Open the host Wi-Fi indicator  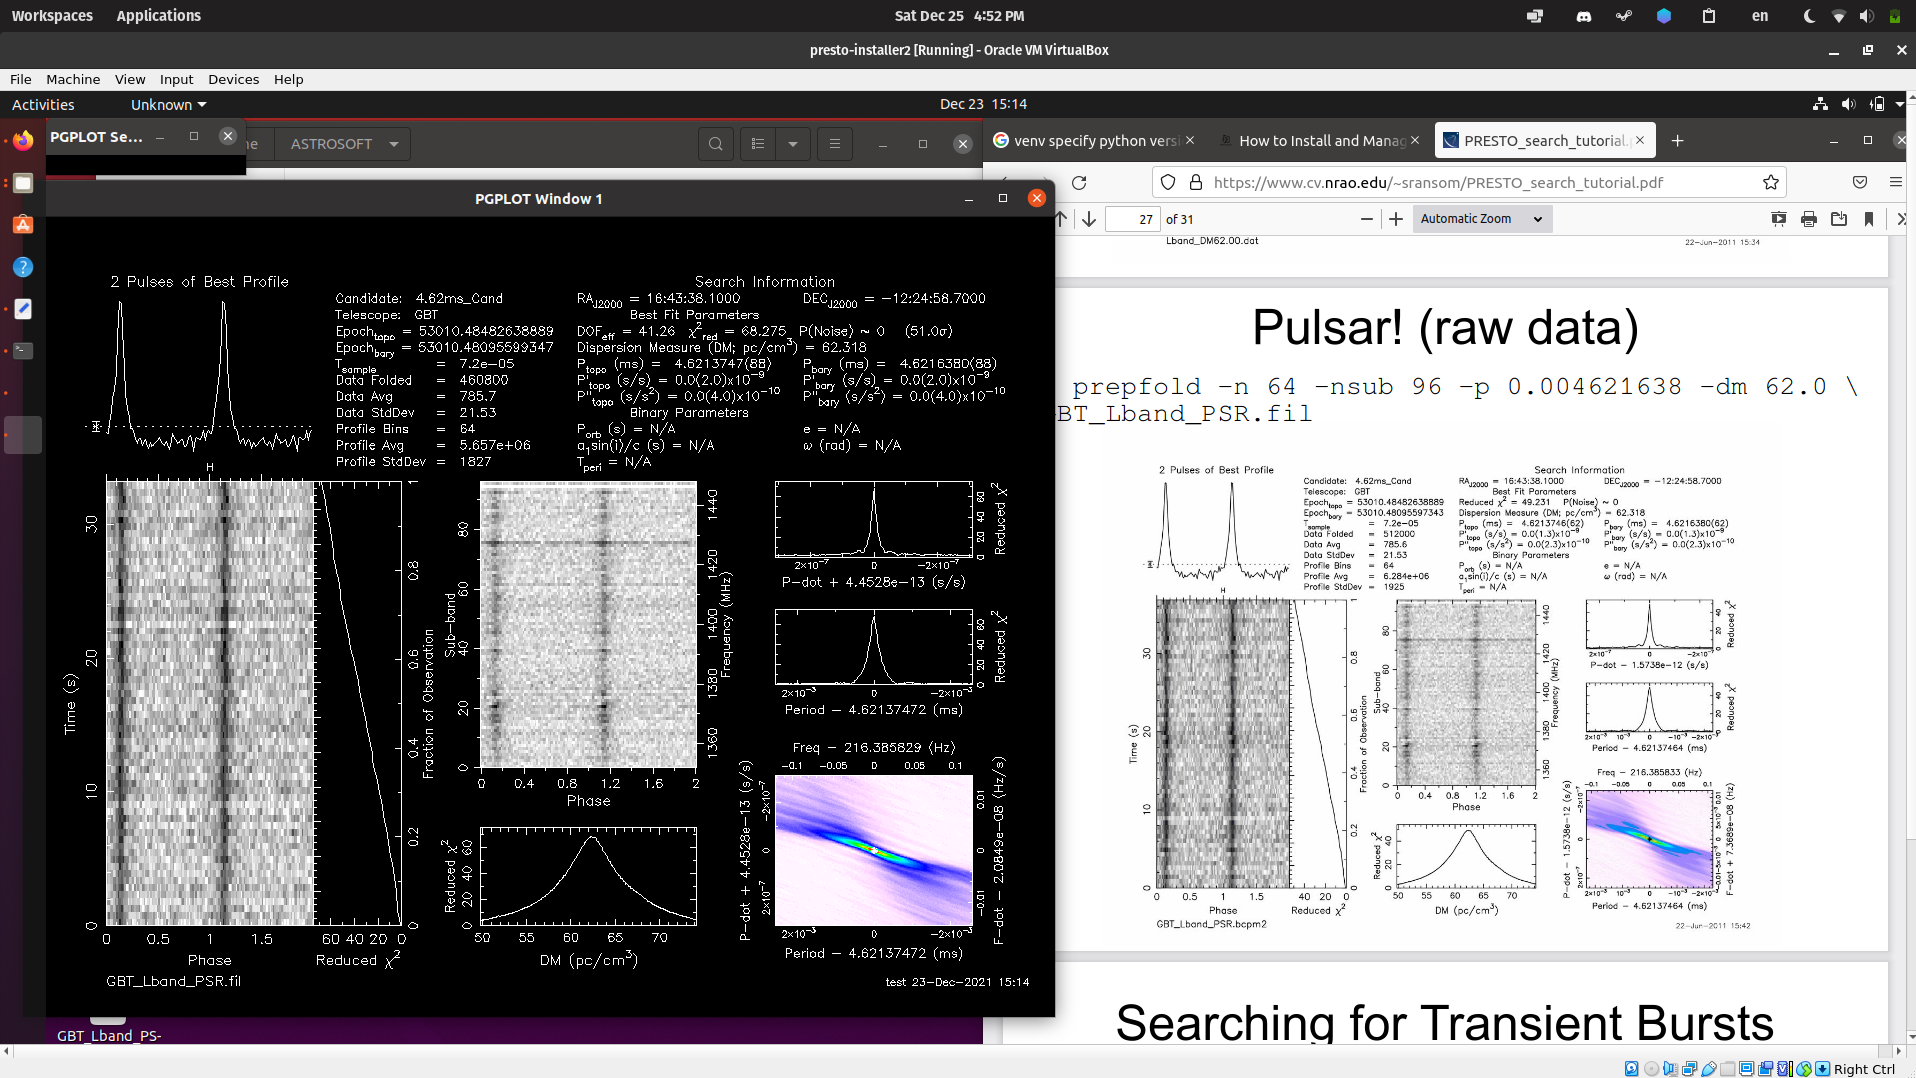pyautogui.click(x=1838, y=16)
